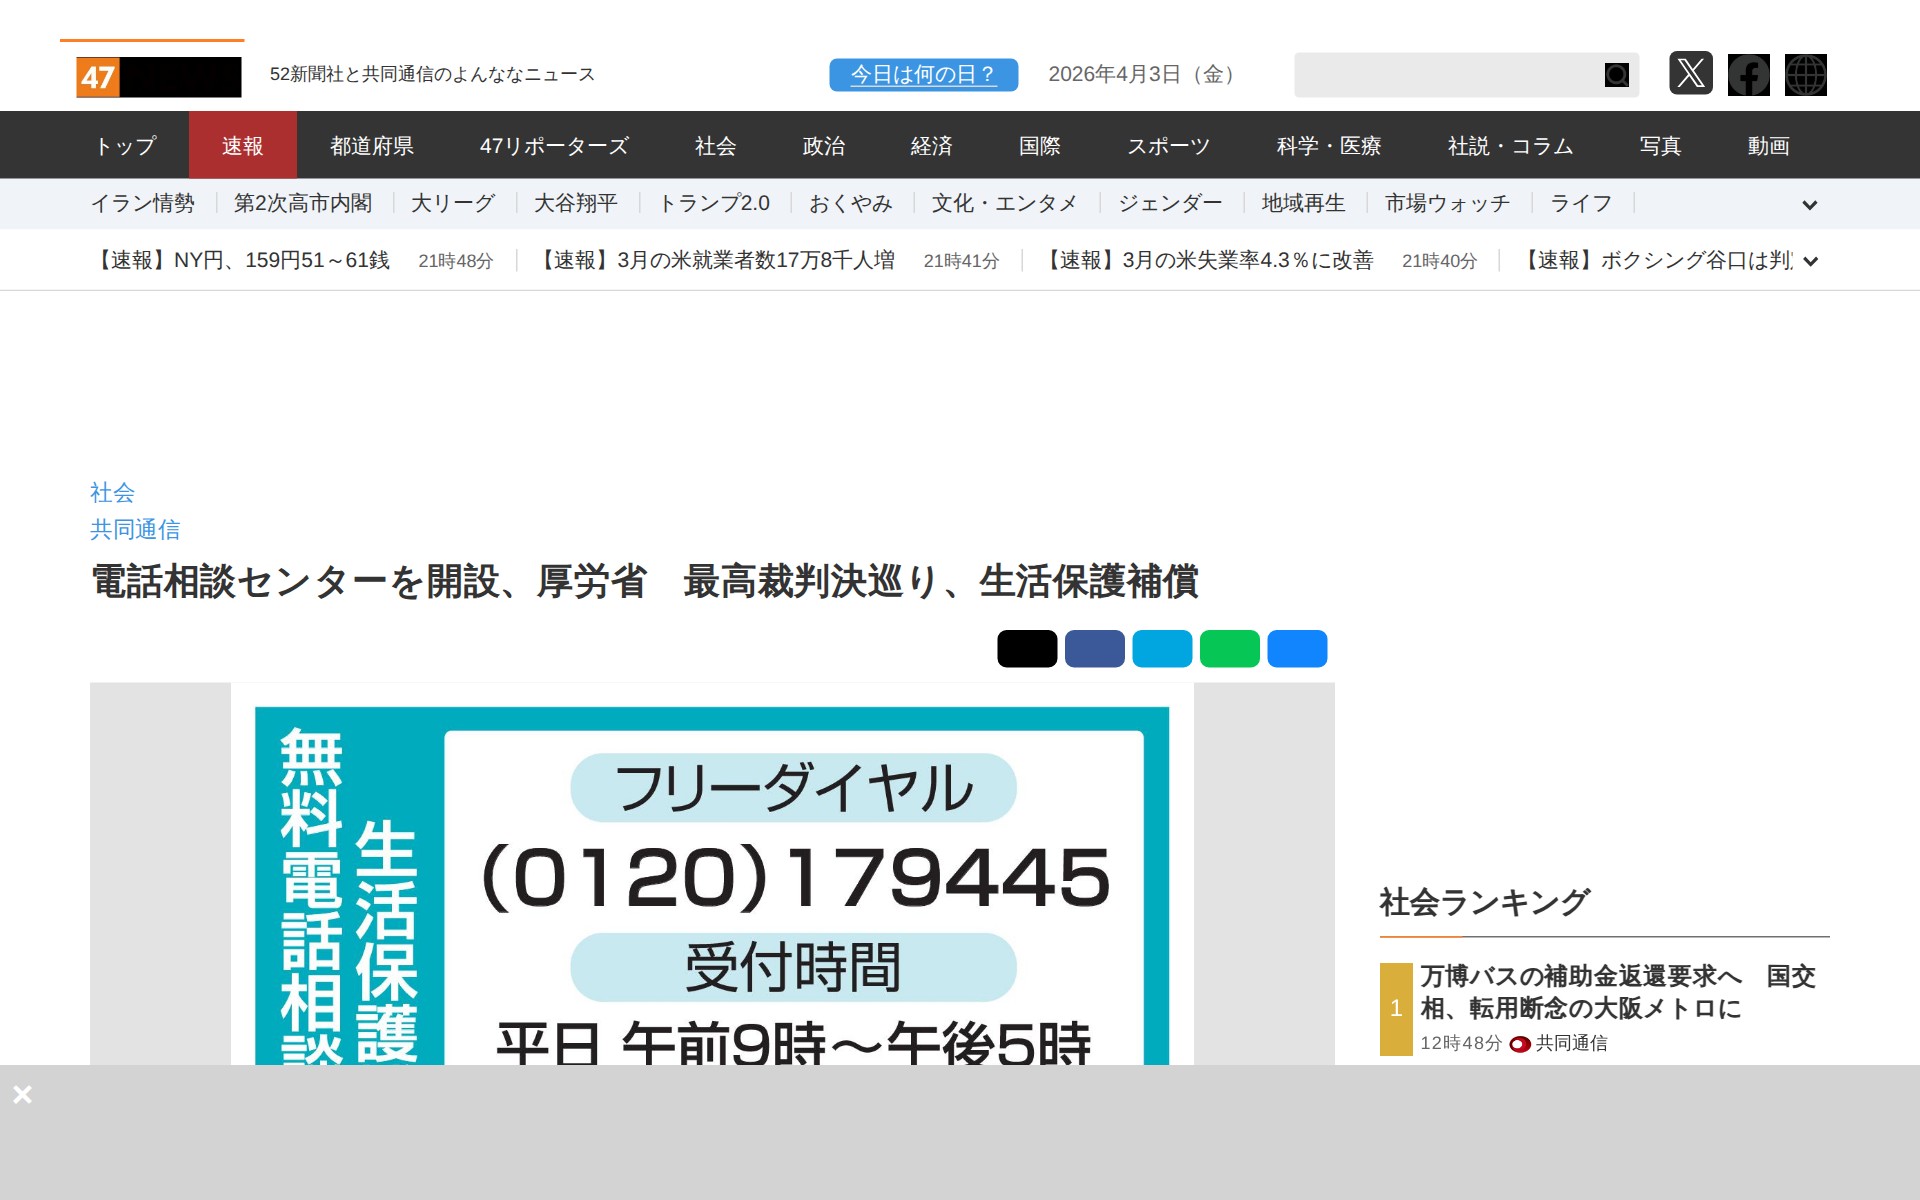The image size is (1920, 1200).
Task: Open the X (Twitter) header icon
Action: (x=1690, y=74)
